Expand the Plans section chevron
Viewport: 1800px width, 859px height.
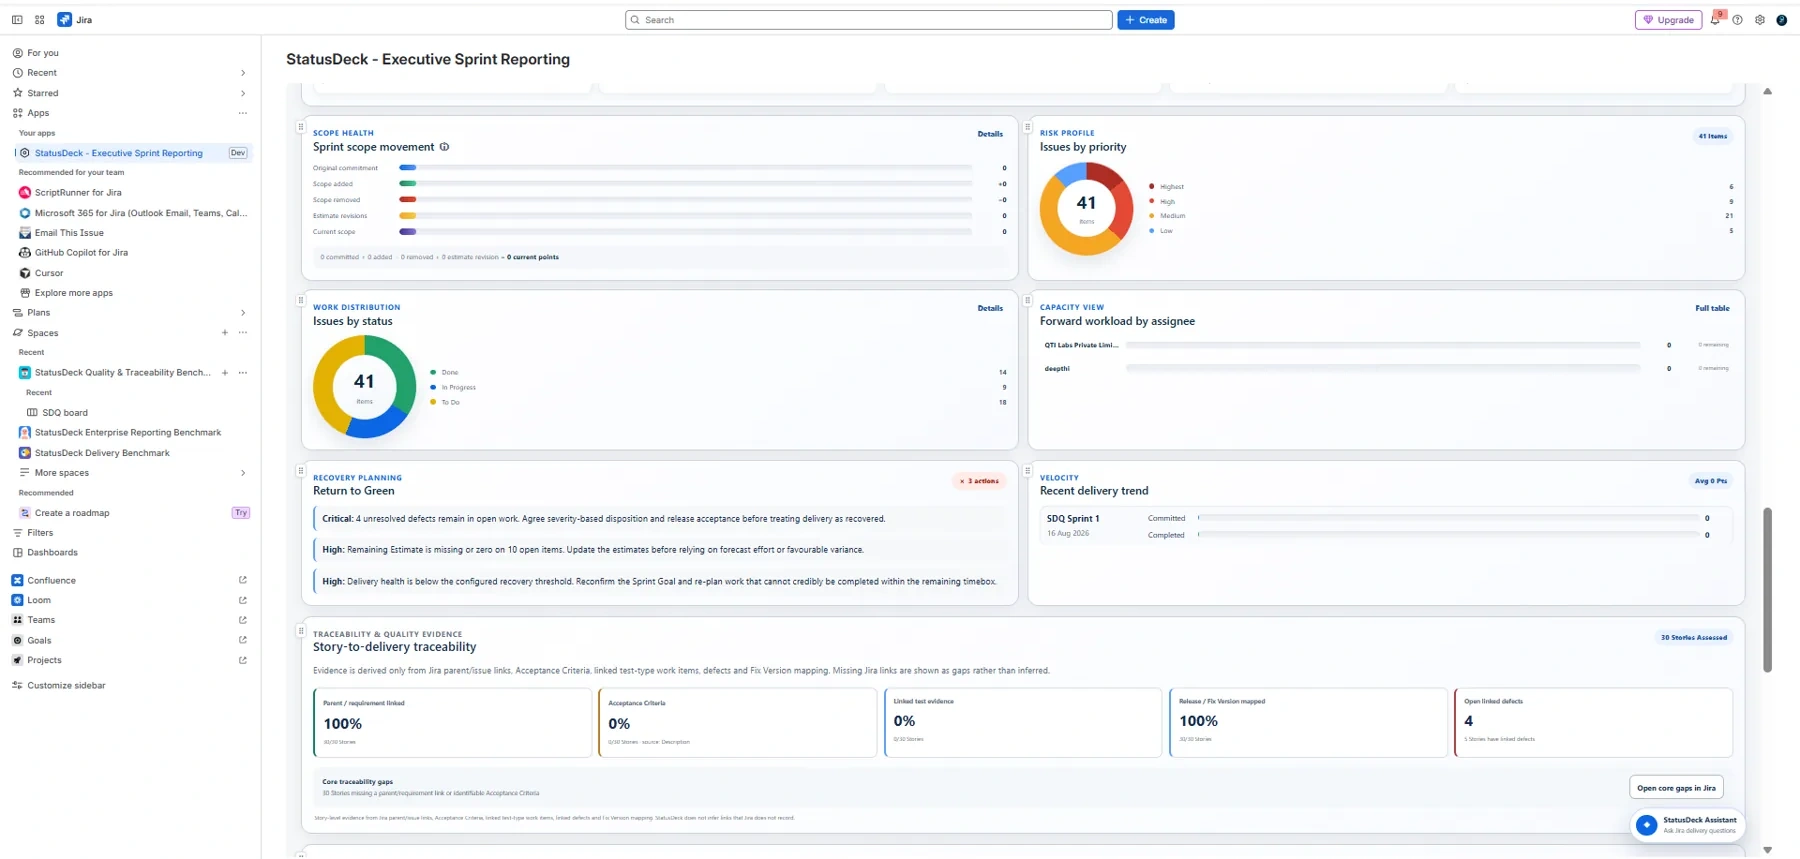point(243,313)
